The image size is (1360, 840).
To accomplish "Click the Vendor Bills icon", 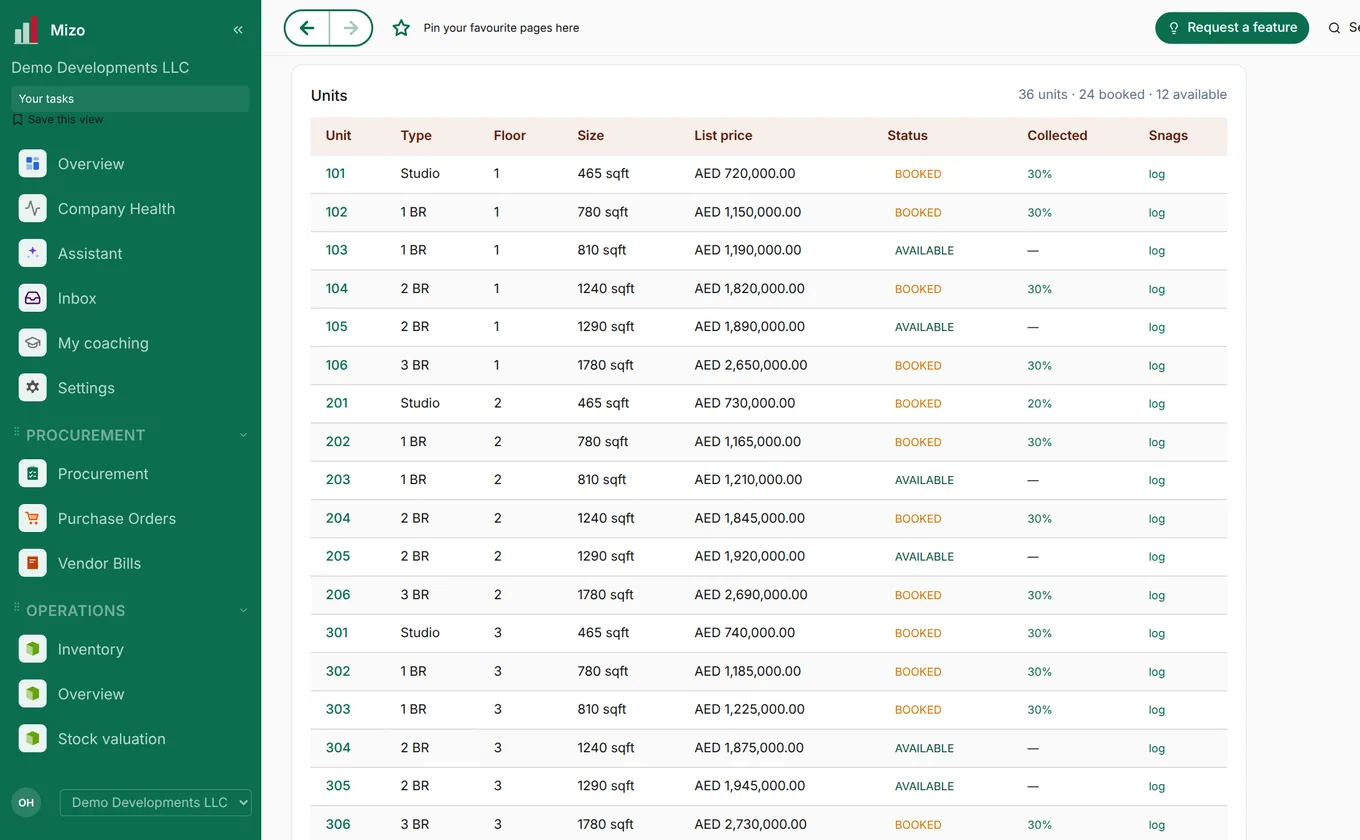I will (x=33, y=563).
